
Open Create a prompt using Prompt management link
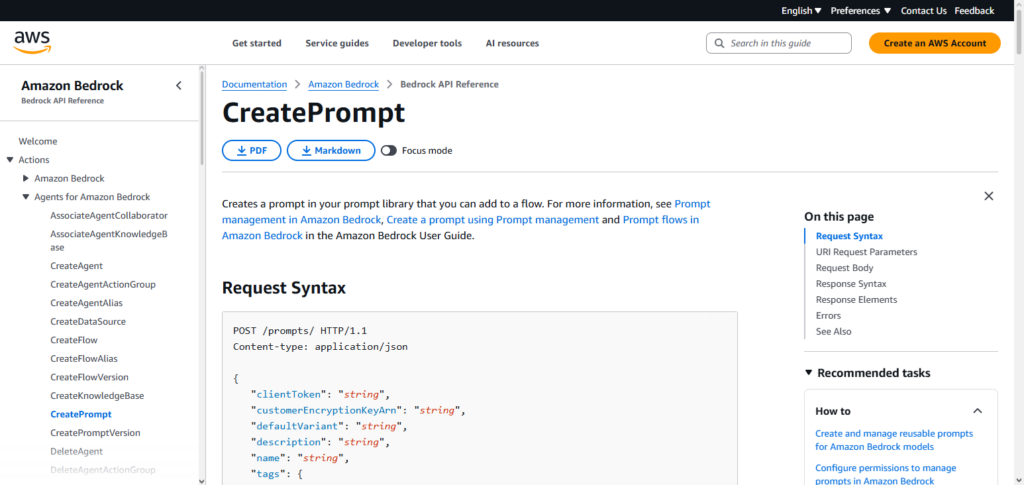[x=492, y=219]
